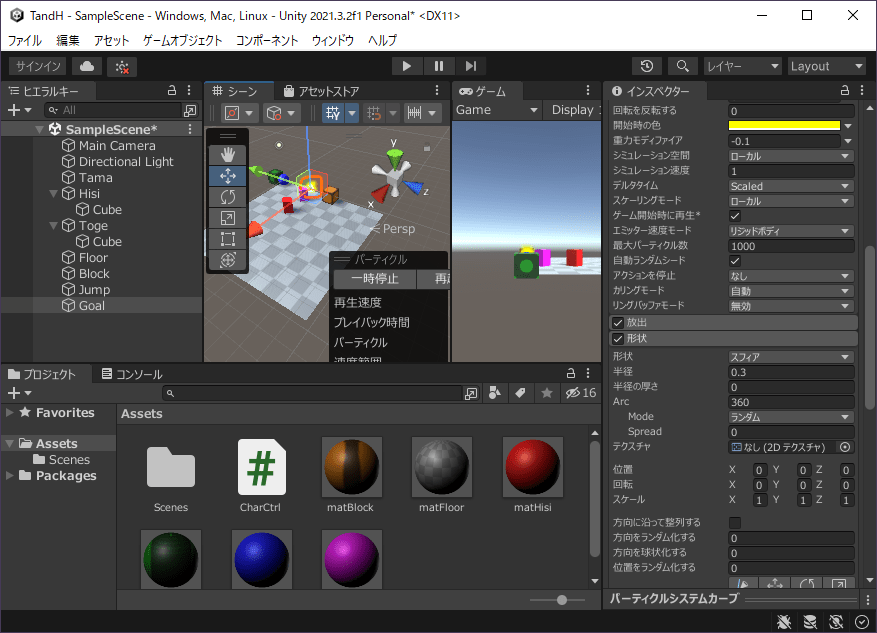Open the ゲームオブジェクト menu
The height and width of the screenshot is (633, 877).
tap(183, 41)
